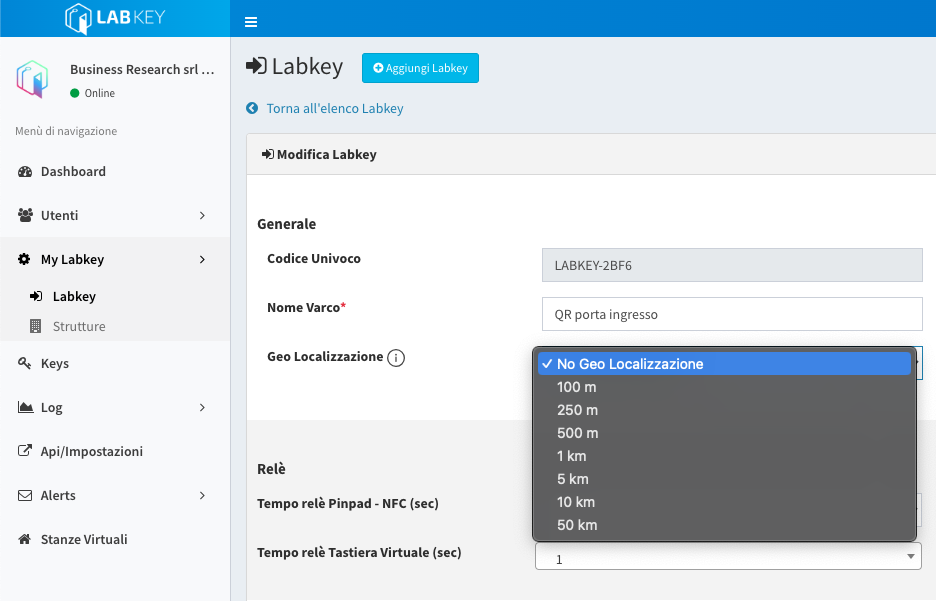Click the Generale section heading
The image size is (936, 601).
tap(287, 224)
